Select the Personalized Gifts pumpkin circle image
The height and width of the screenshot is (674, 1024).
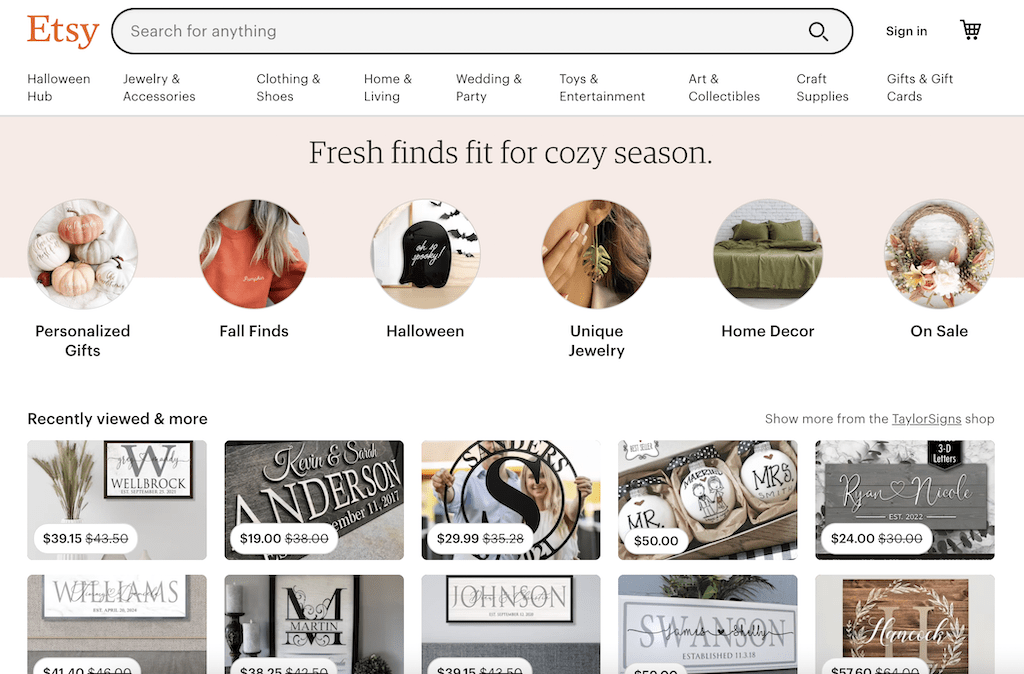coord(83,254)
